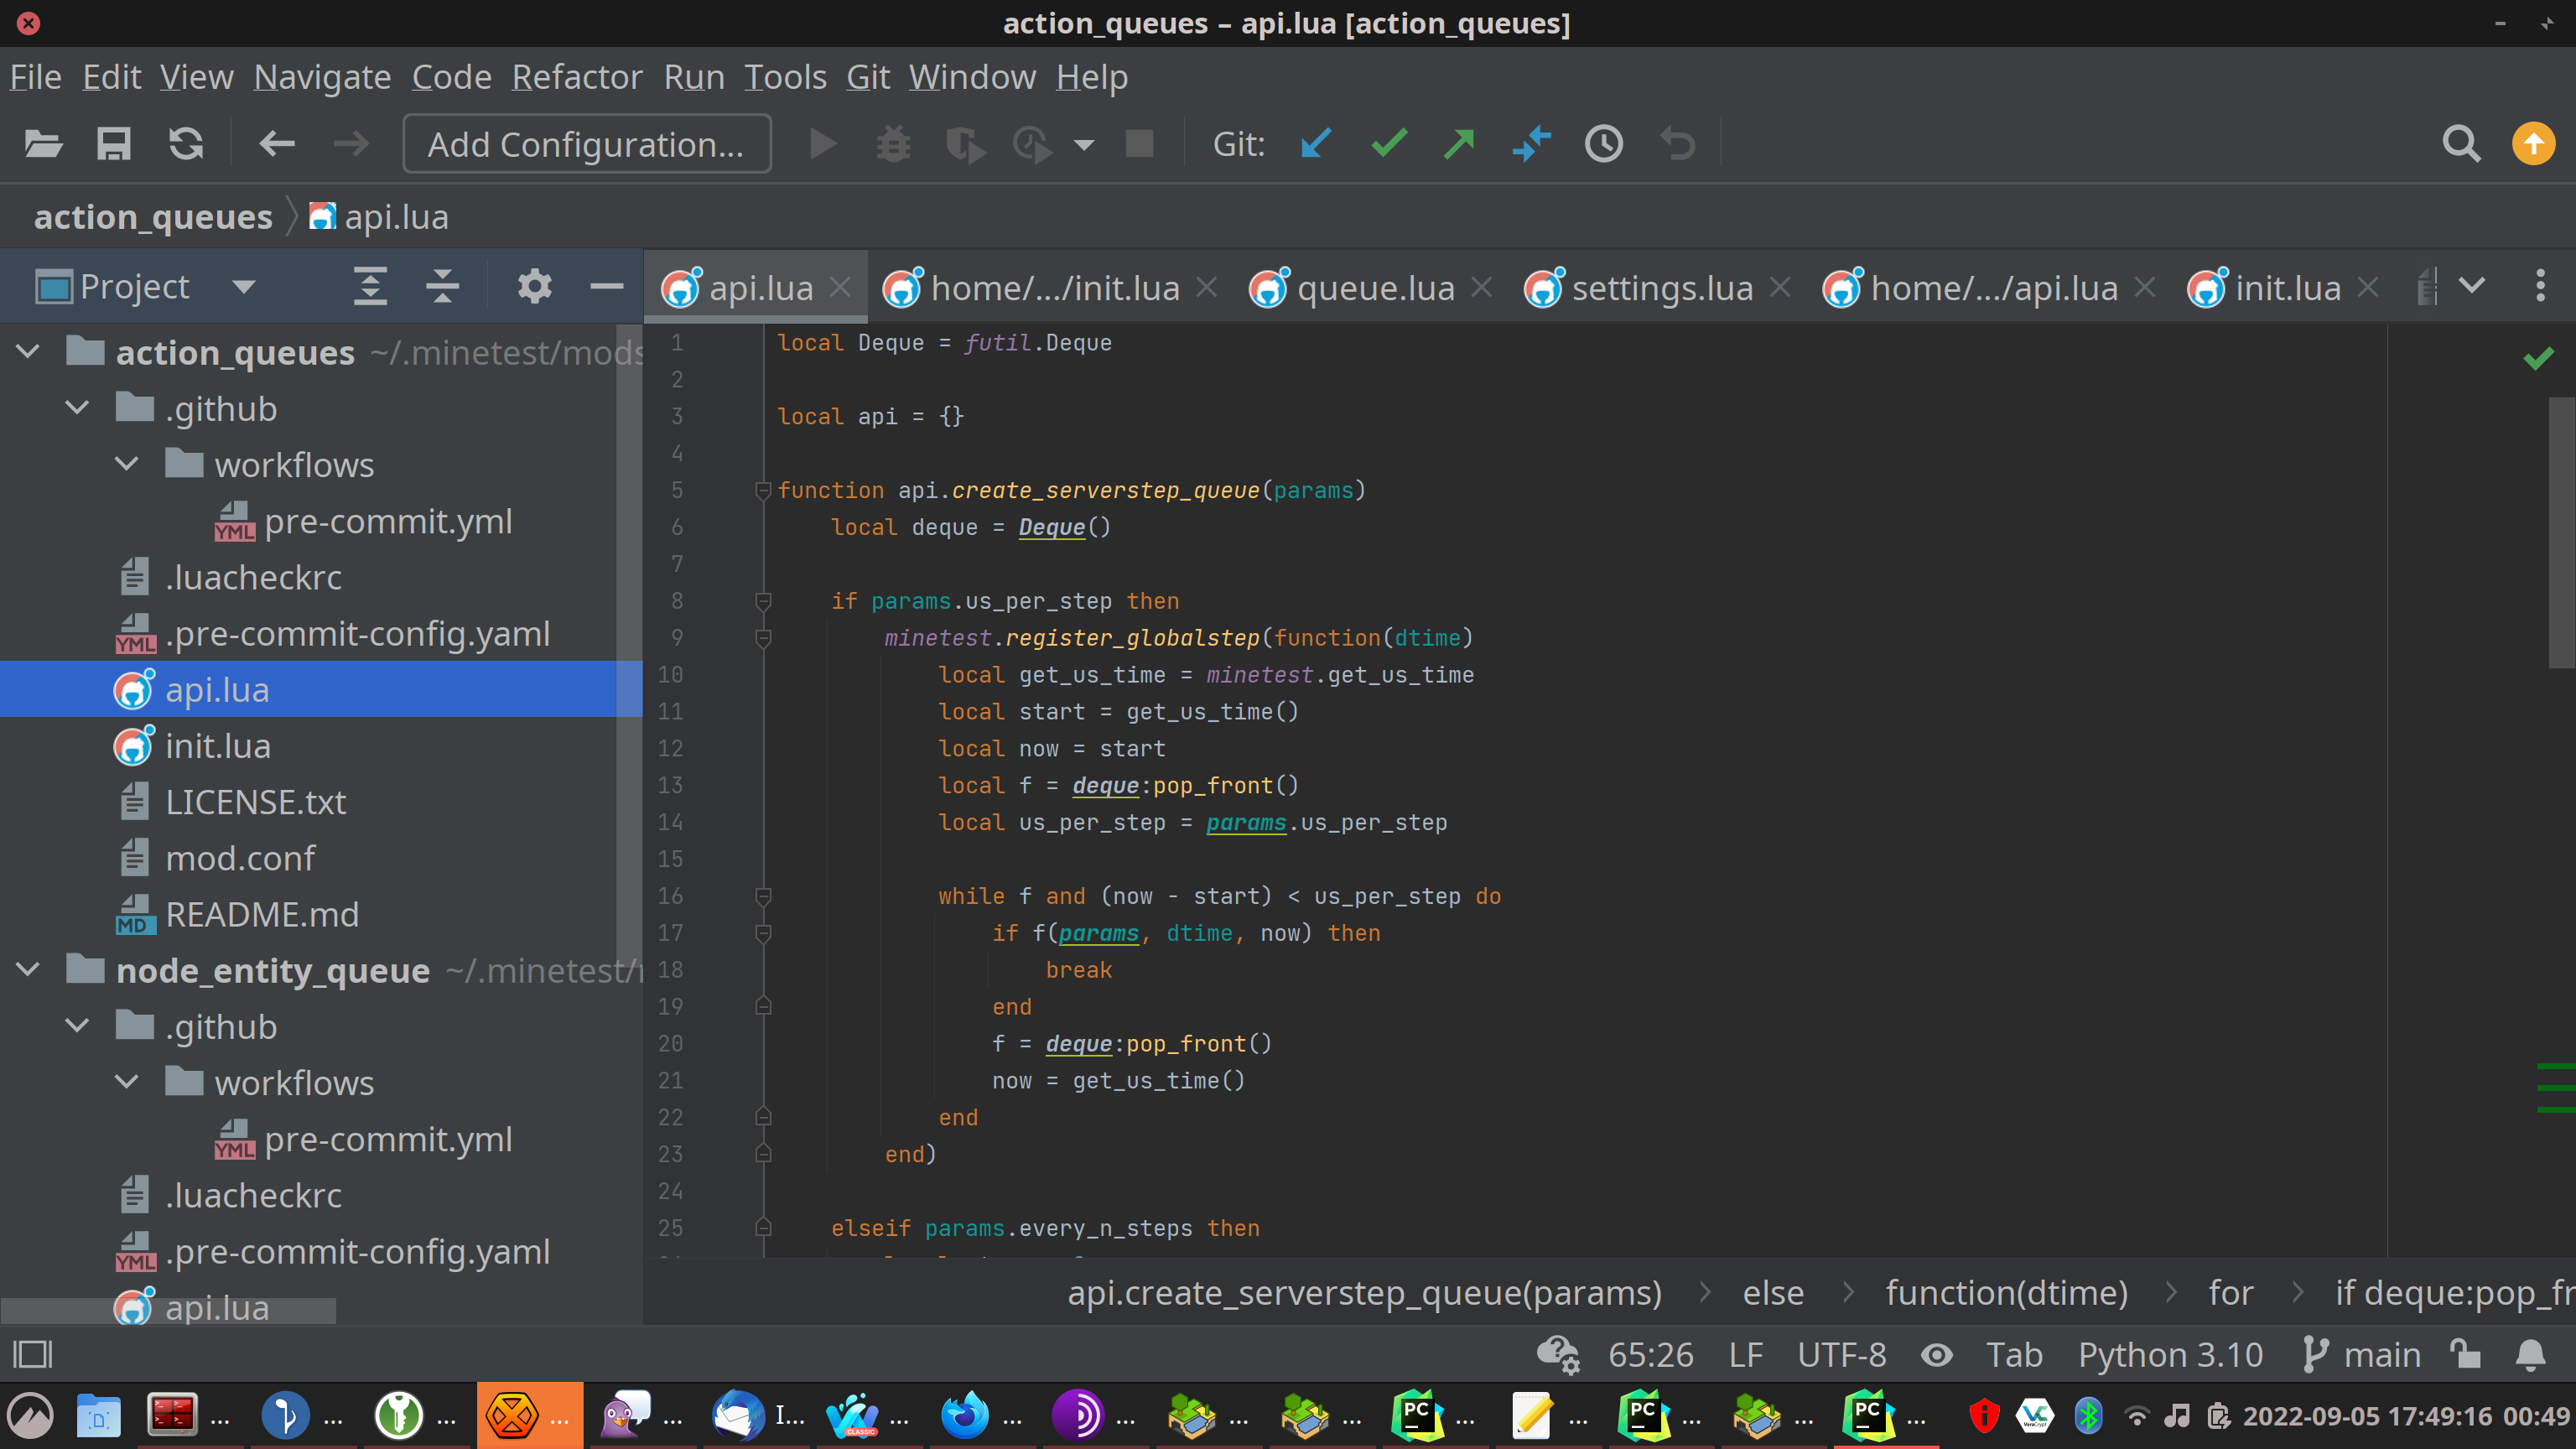Open the Project view dropdown
The image size is (2576, 1449).
pos(243,287)
